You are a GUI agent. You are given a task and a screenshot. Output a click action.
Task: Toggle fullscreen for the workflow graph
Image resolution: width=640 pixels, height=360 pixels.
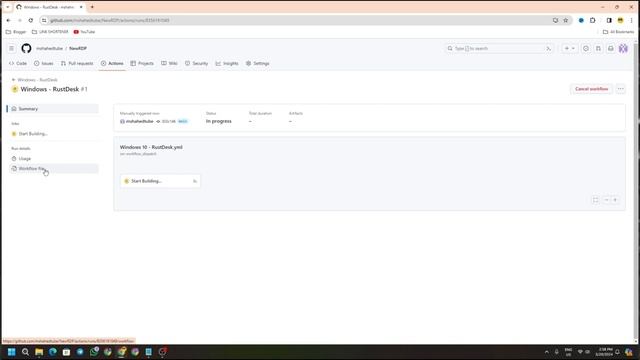(596, 200)
